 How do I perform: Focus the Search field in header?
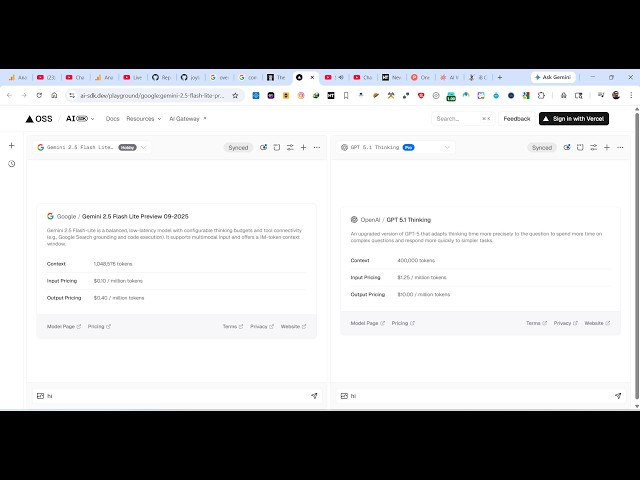pos(463,119)
